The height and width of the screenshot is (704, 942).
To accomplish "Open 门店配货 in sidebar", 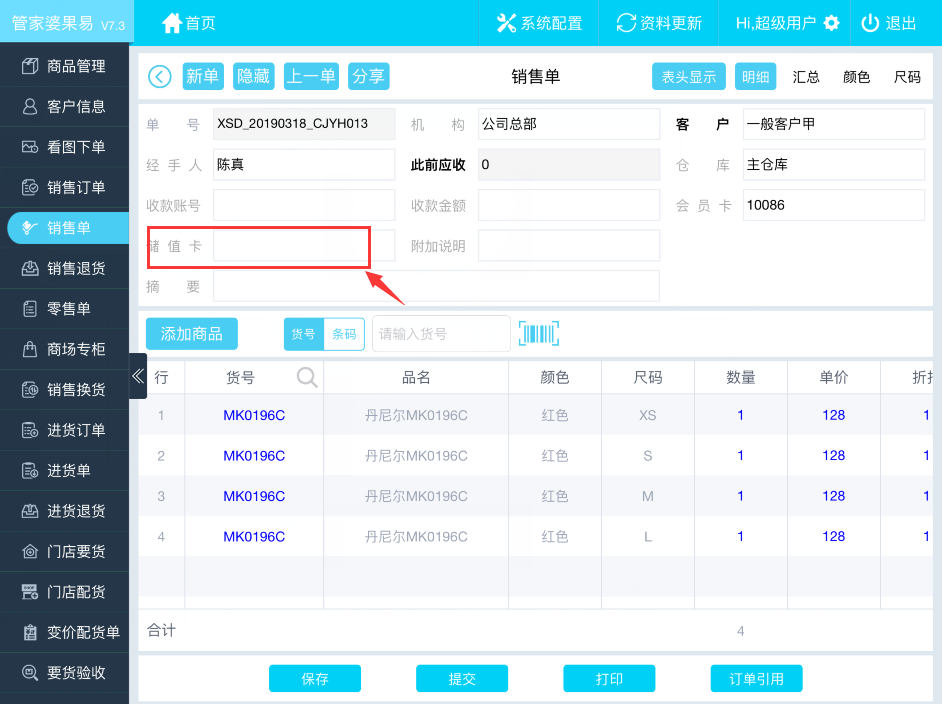I will click(x=65, y=592).
